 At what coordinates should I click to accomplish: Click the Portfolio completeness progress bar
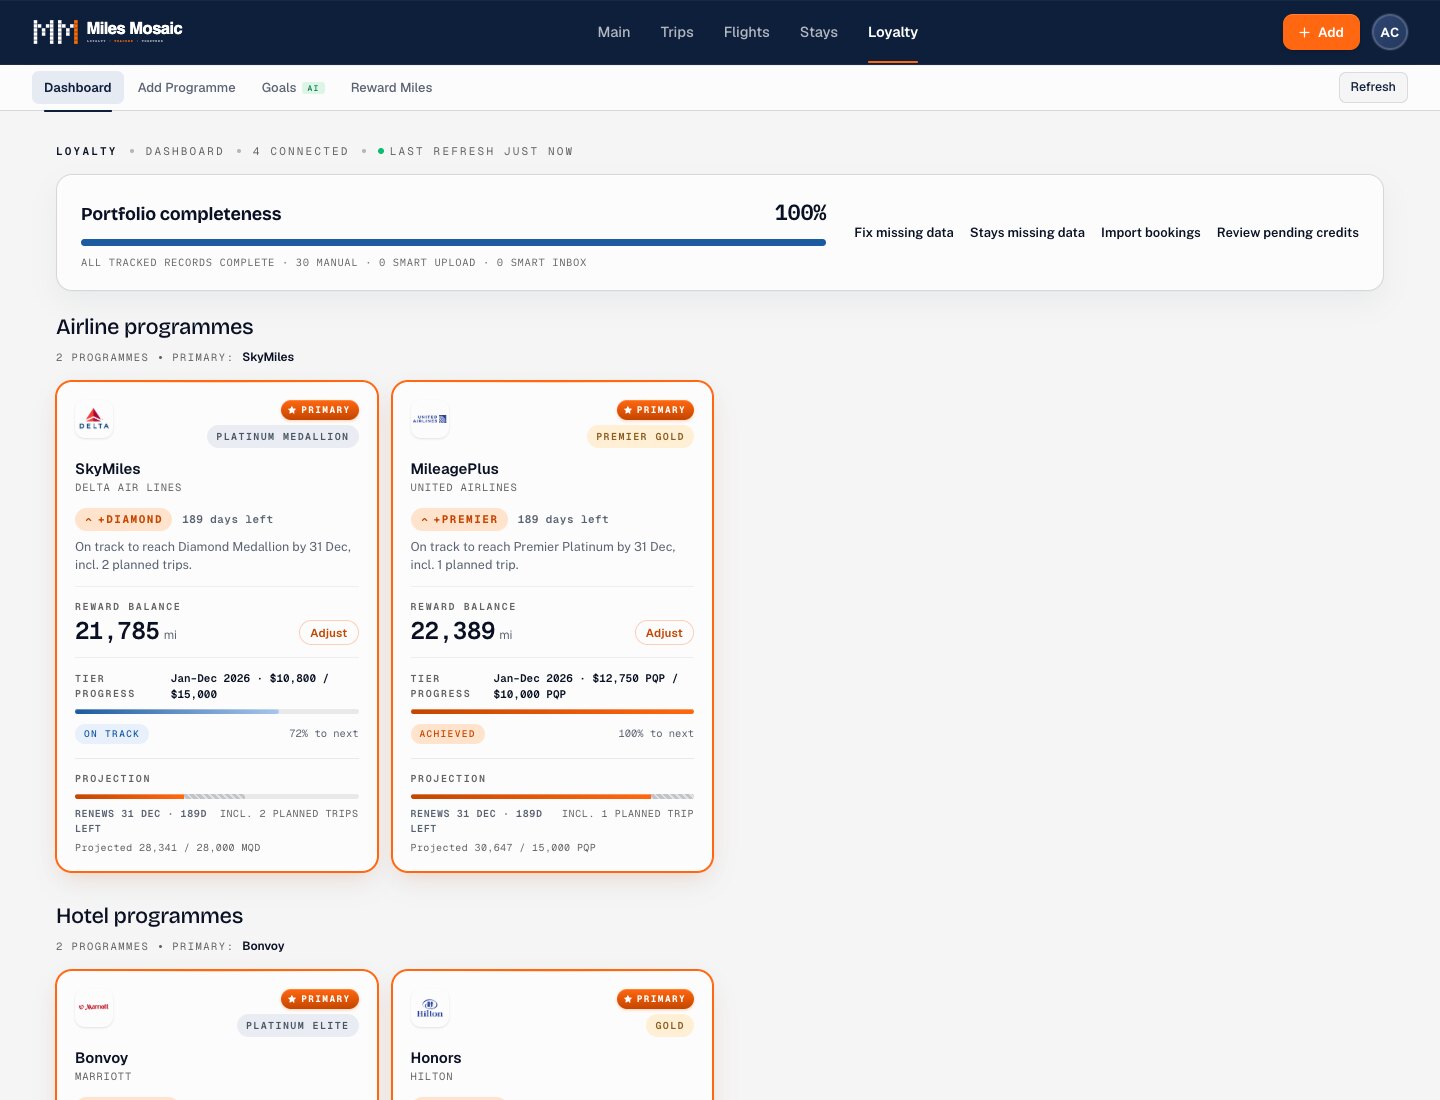click(x=453, y=242)
